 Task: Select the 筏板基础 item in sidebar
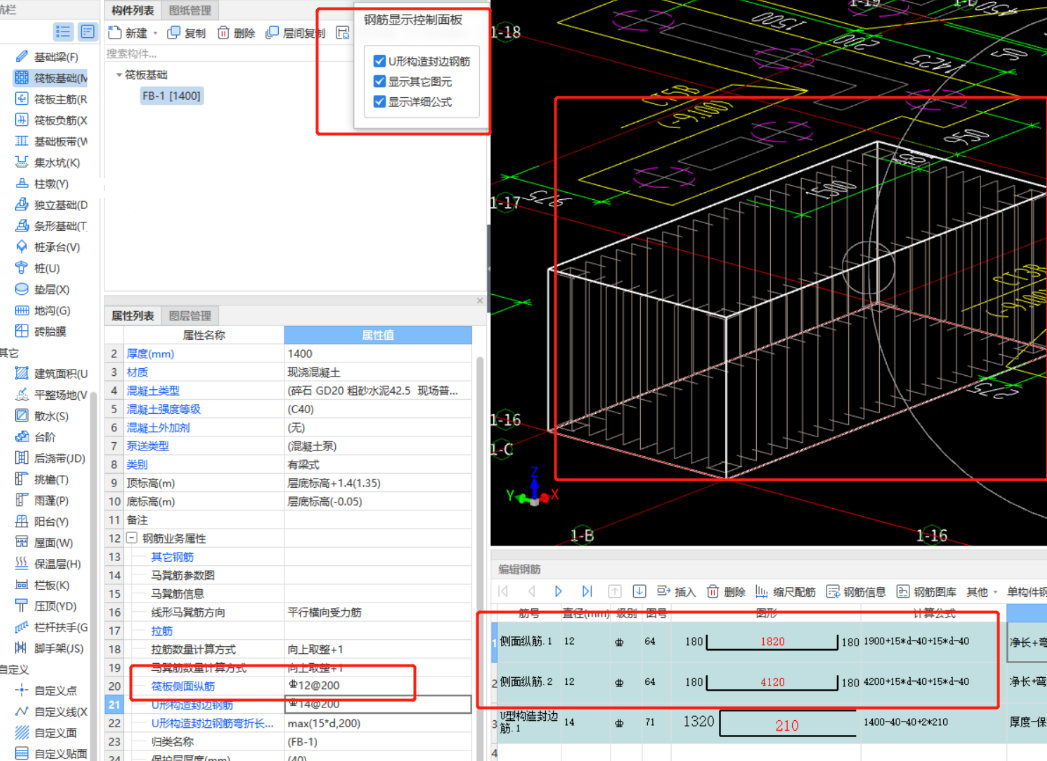click(51, 78)
